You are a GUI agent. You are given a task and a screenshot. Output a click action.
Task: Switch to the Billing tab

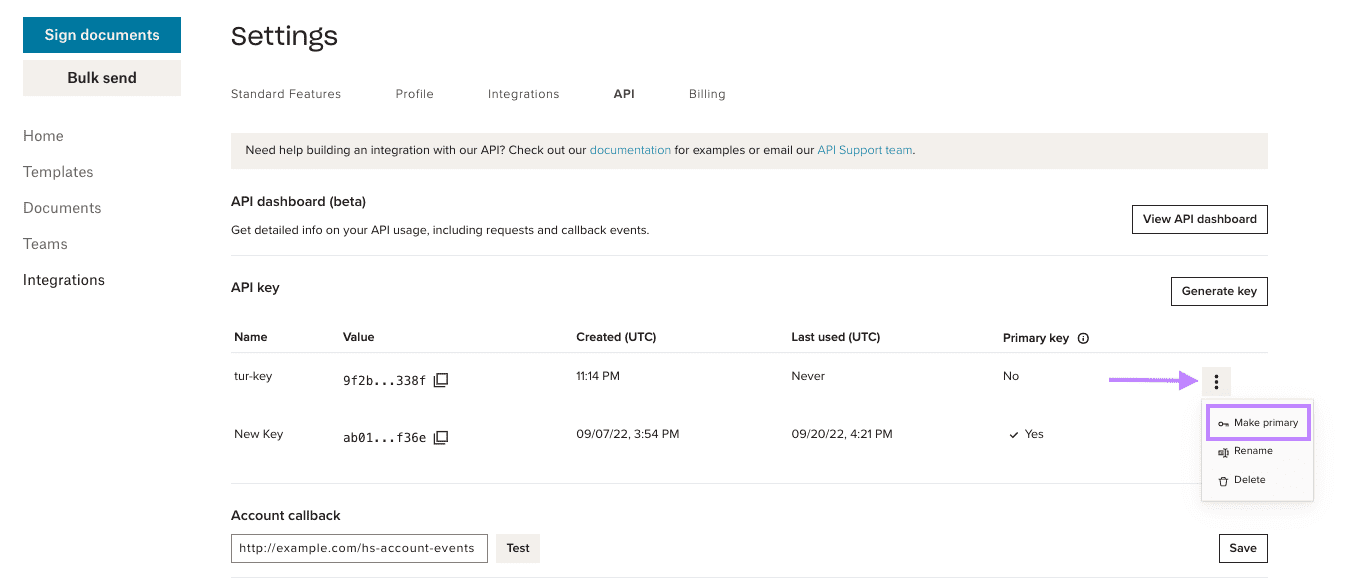707,93
